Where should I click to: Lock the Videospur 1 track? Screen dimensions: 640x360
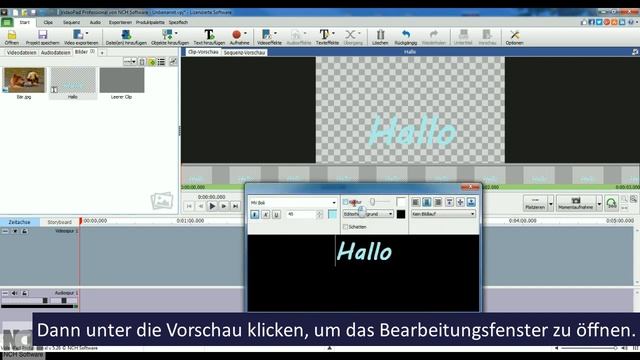click(24, 231)
